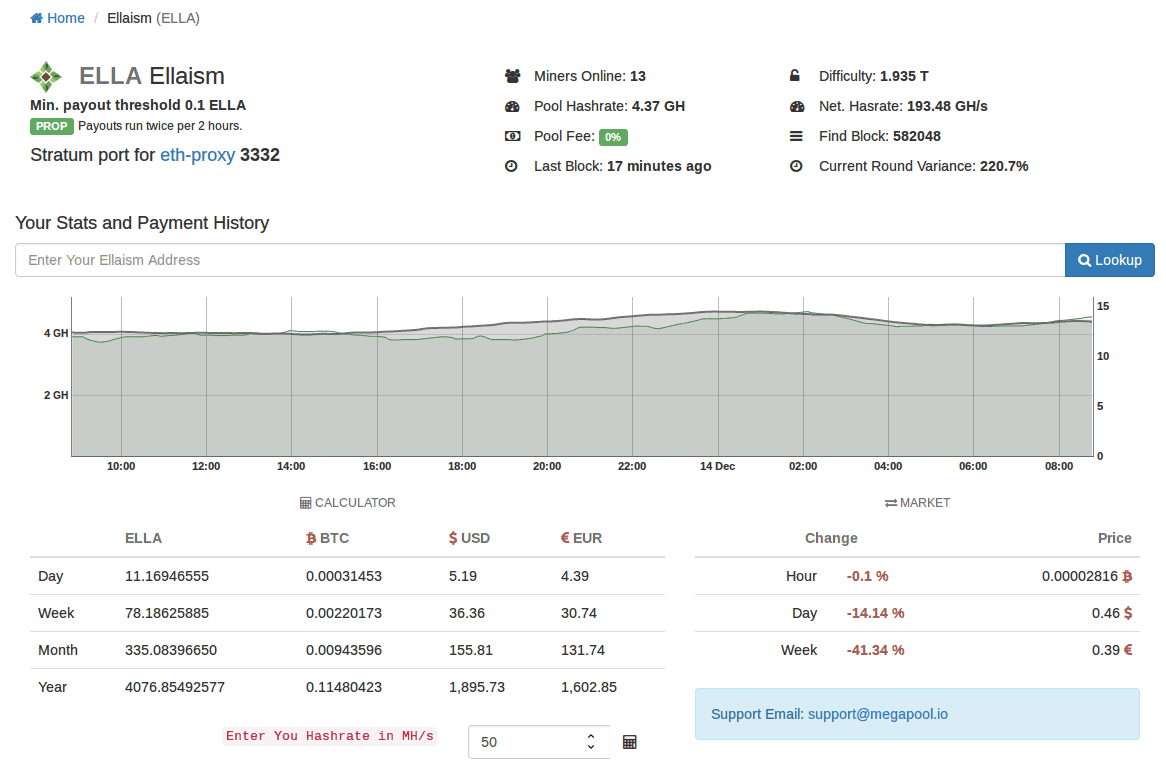1166x777 pixels.
Task: Click the Current Round Variance clock icon
Action: tap(796, 166)
